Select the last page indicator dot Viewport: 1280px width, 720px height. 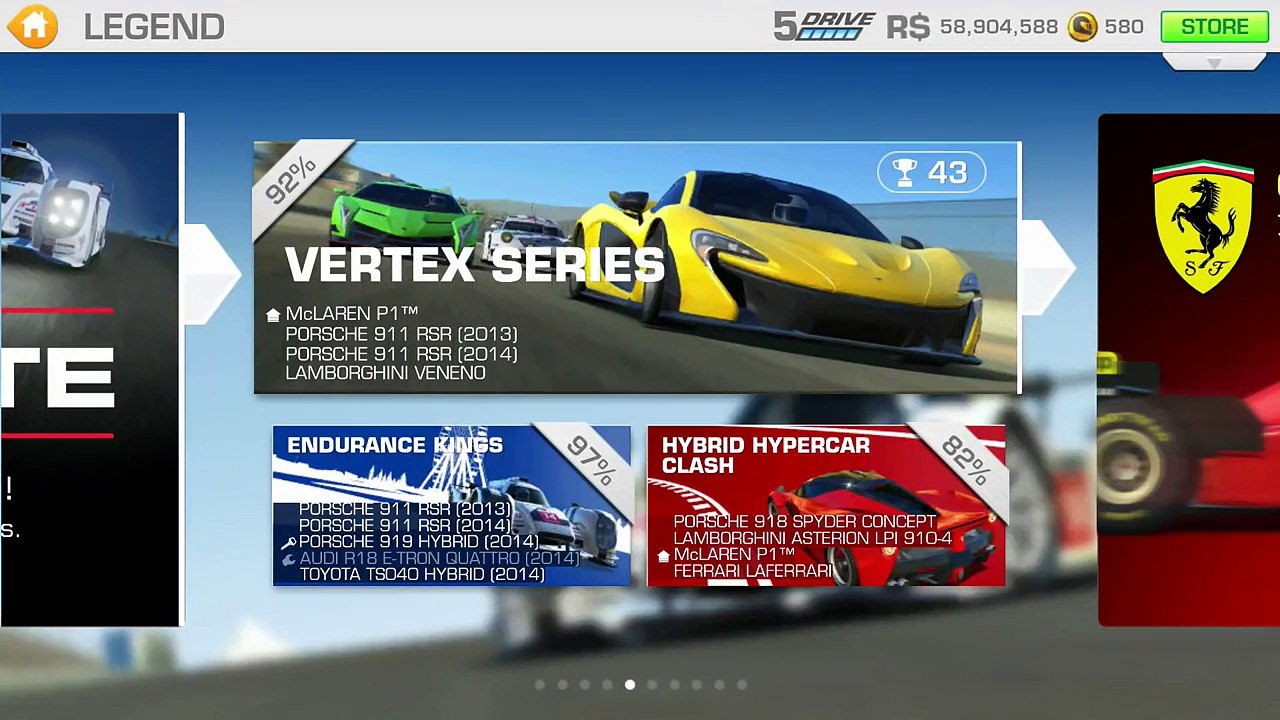(742, 685)
